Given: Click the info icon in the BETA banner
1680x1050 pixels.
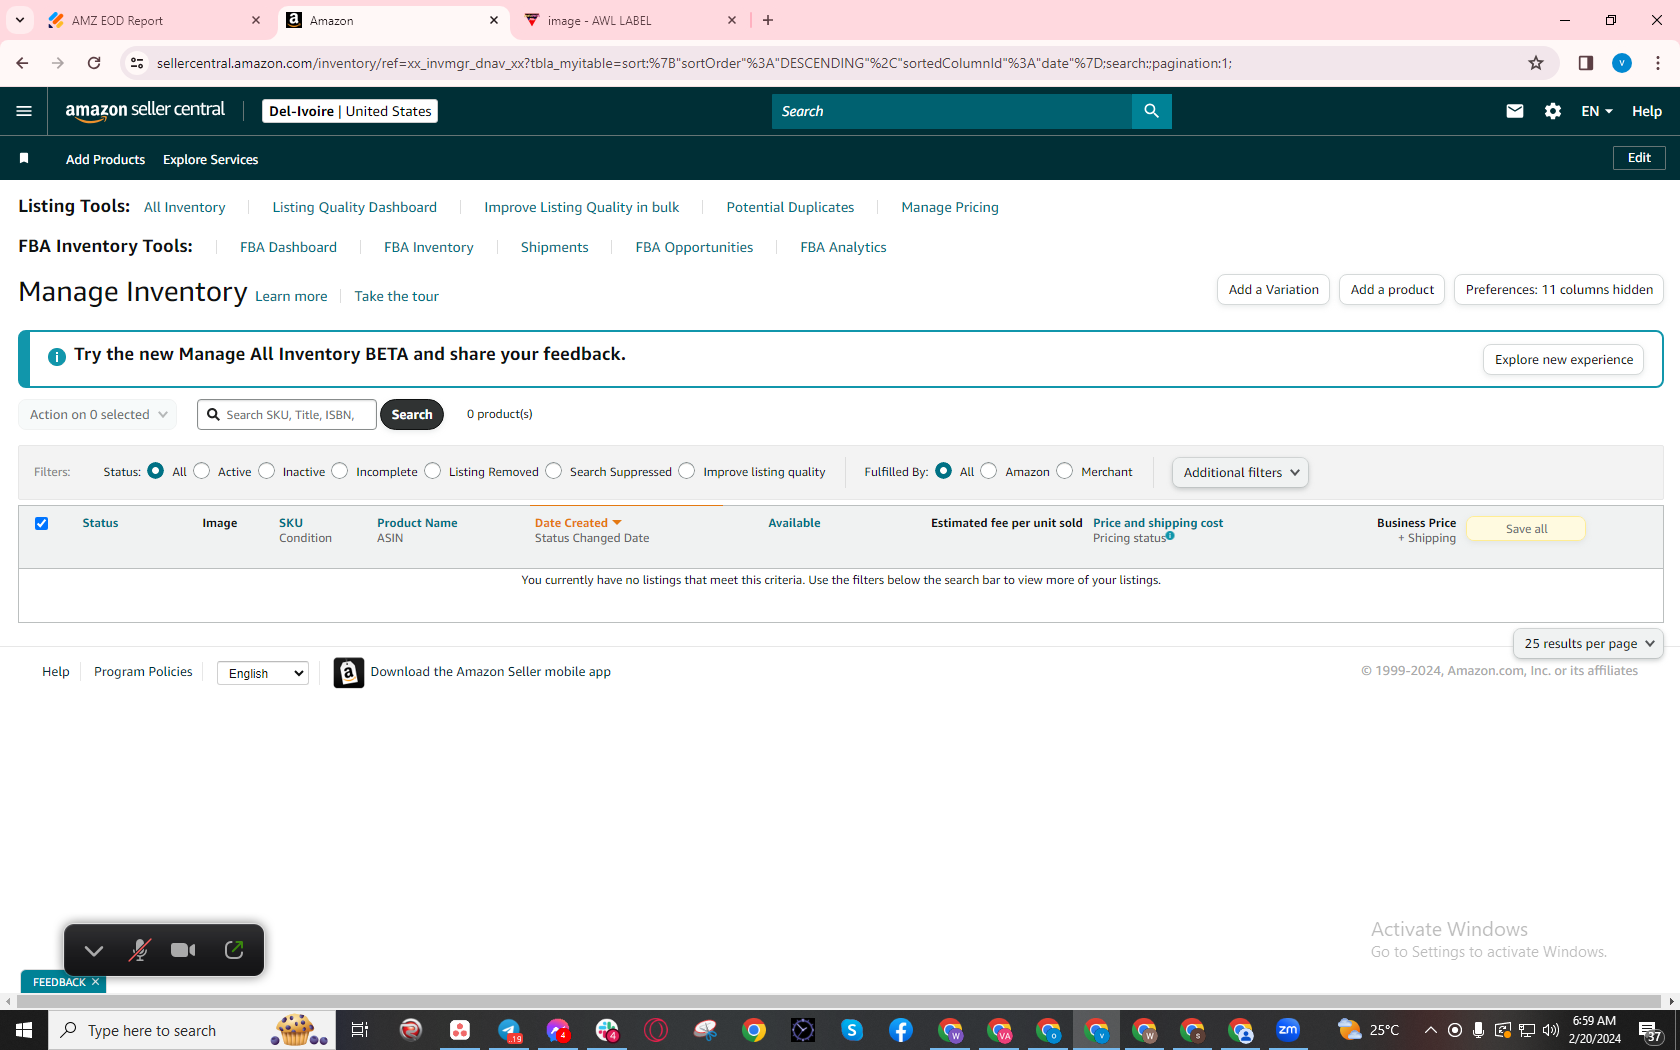Looking at the screenshot, I should (x=57, y=356).
